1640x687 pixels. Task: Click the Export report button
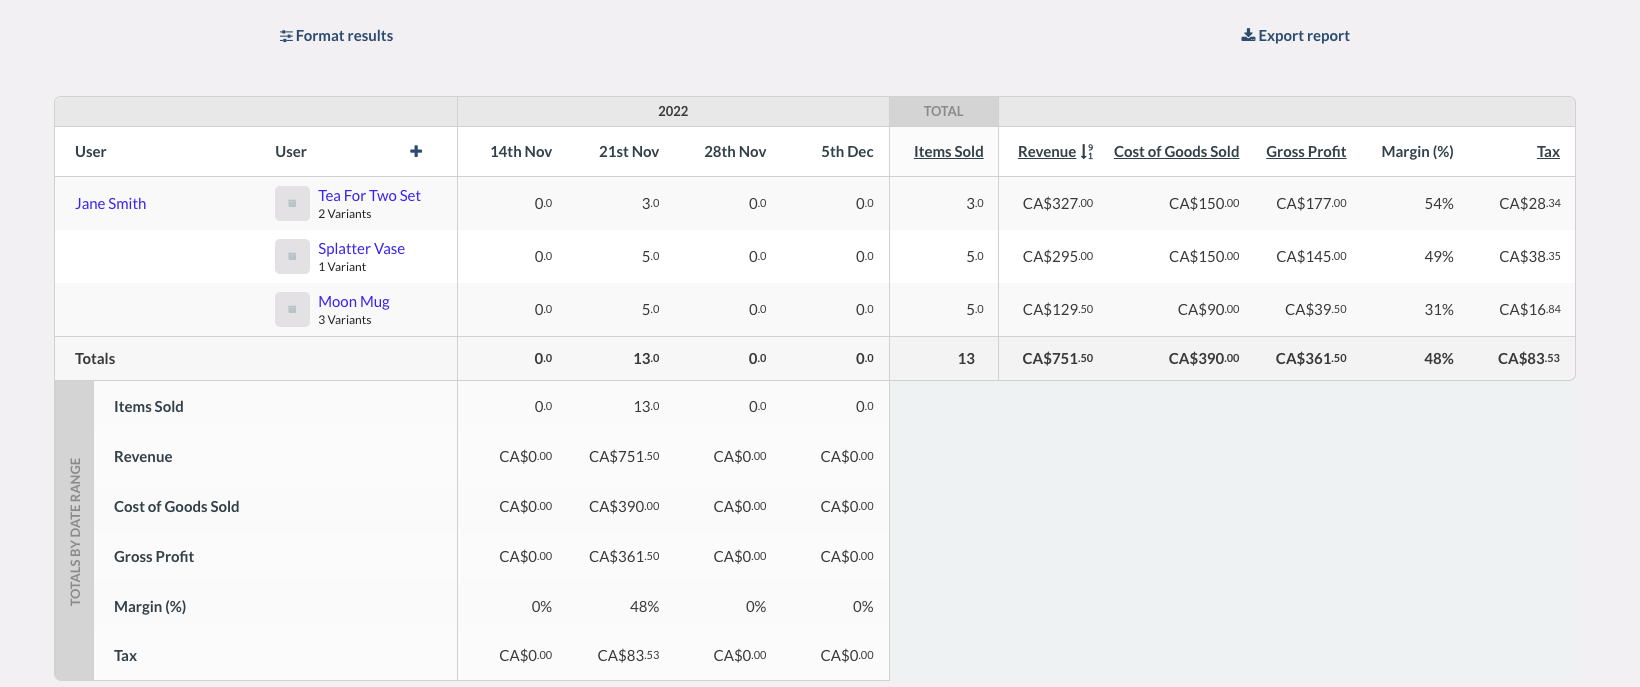[1304, 36]
